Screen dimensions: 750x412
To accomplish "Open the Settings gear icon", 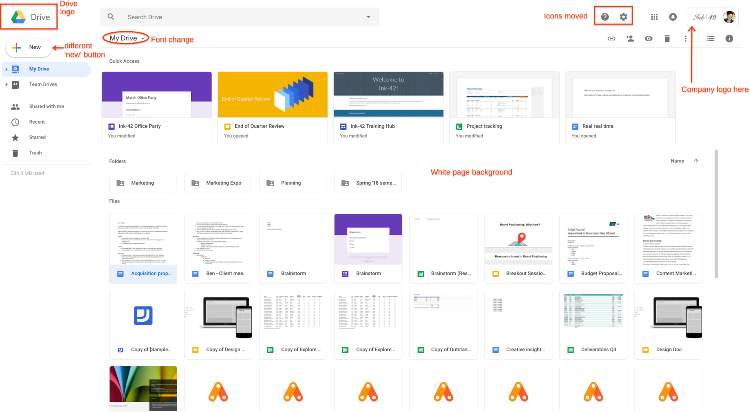I will (623, 17).
